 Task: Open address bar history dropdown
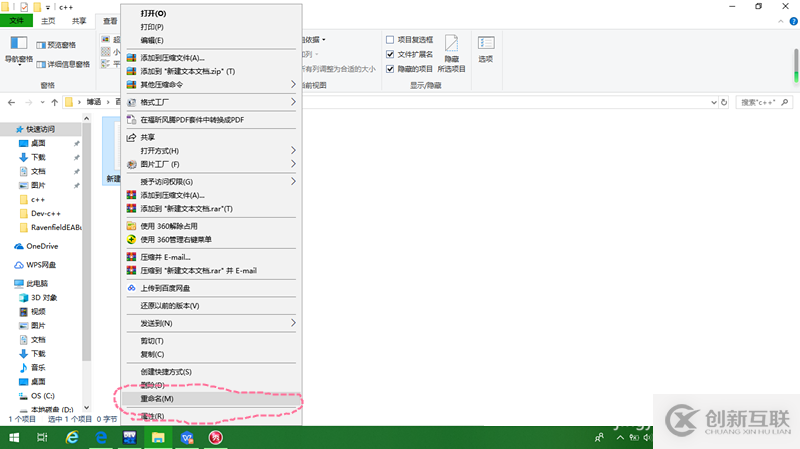click(x=714, y=103)
